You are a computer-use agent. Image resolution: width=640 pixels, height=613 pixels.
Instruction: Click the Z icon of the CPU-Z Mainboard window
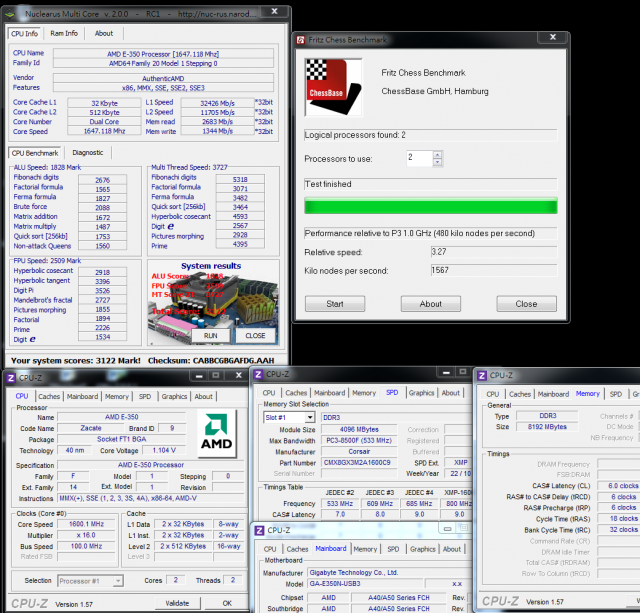point(259,531)
